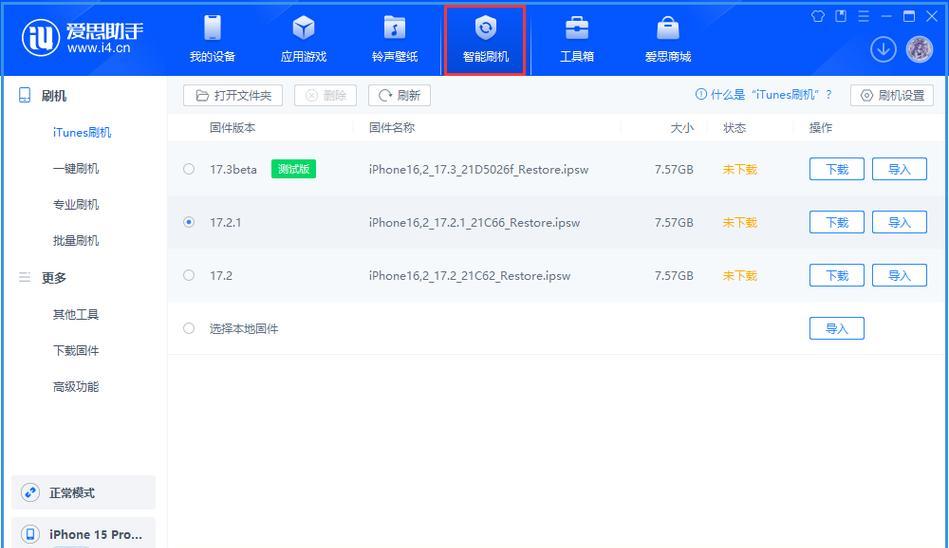
Task: Open download manager arrow icon
Action: (x=883, y=50)
